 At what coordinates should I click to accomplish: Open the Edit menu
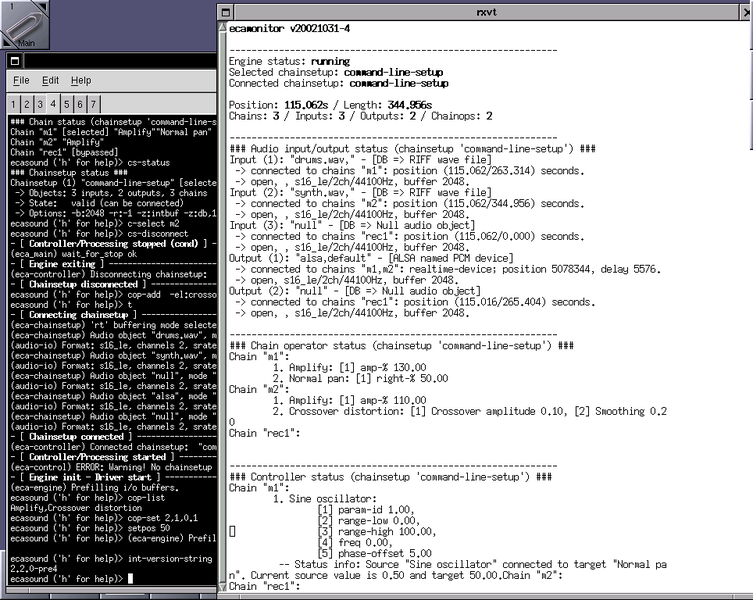(x=50, y=80)
